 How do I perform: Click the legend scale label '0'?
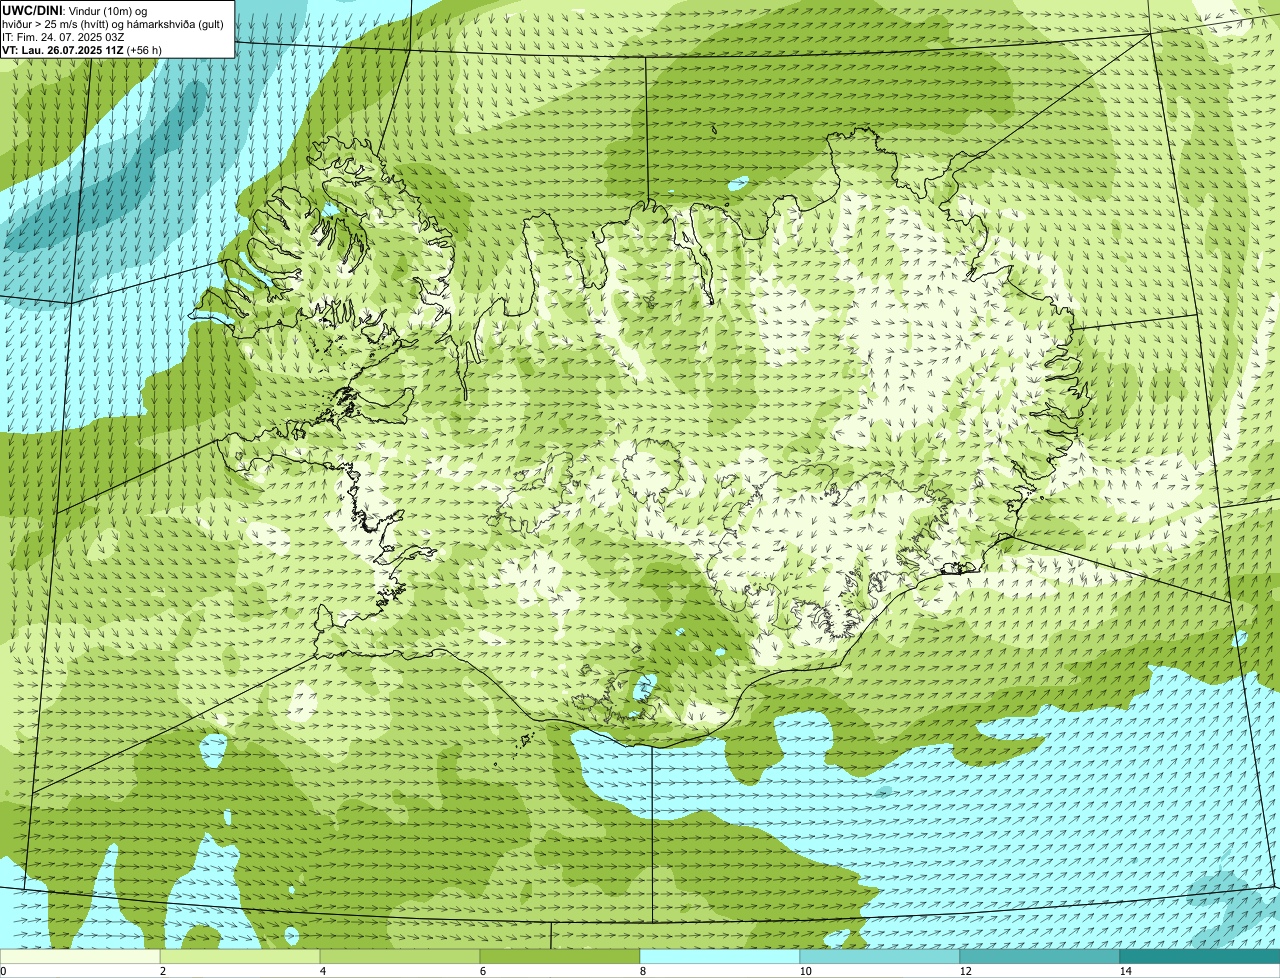click(3, 971)
